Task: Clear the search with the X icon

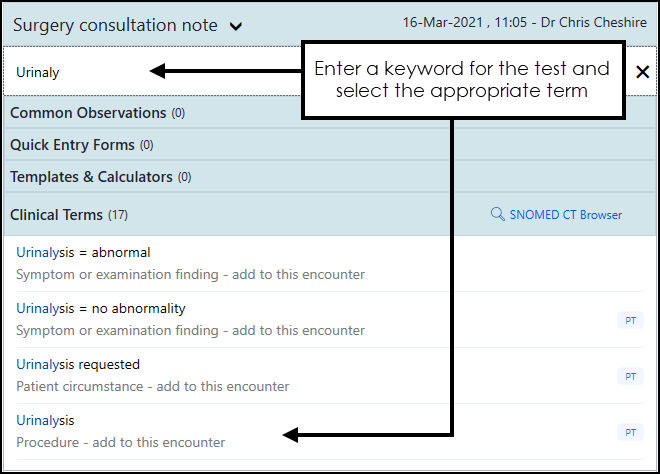Action: click(x=642, y=72)
